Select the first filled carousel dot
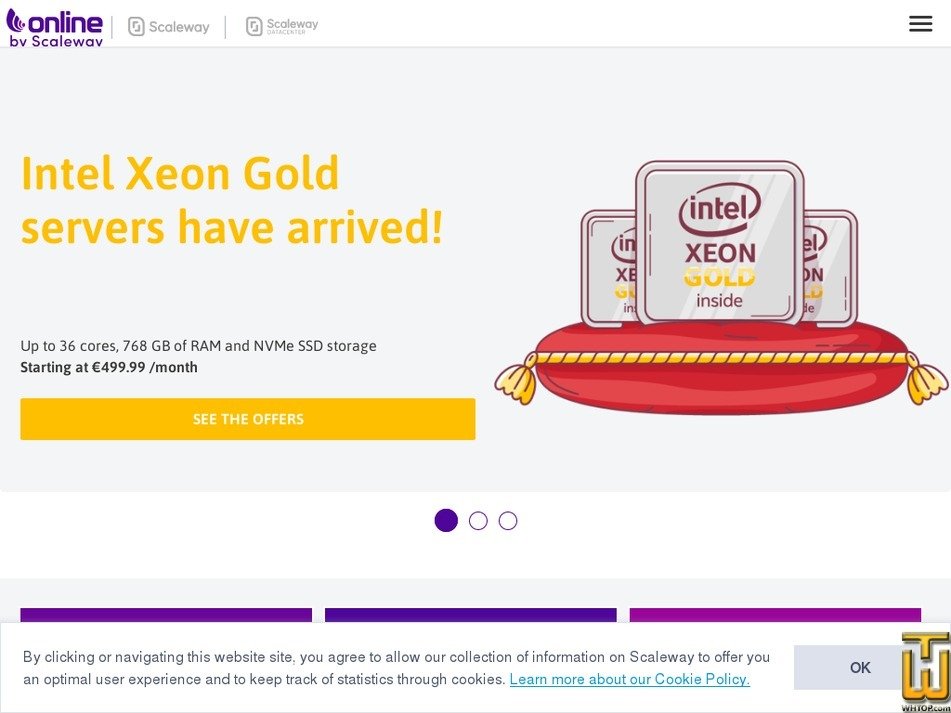The image size is (951, 713). coord(446,521)
